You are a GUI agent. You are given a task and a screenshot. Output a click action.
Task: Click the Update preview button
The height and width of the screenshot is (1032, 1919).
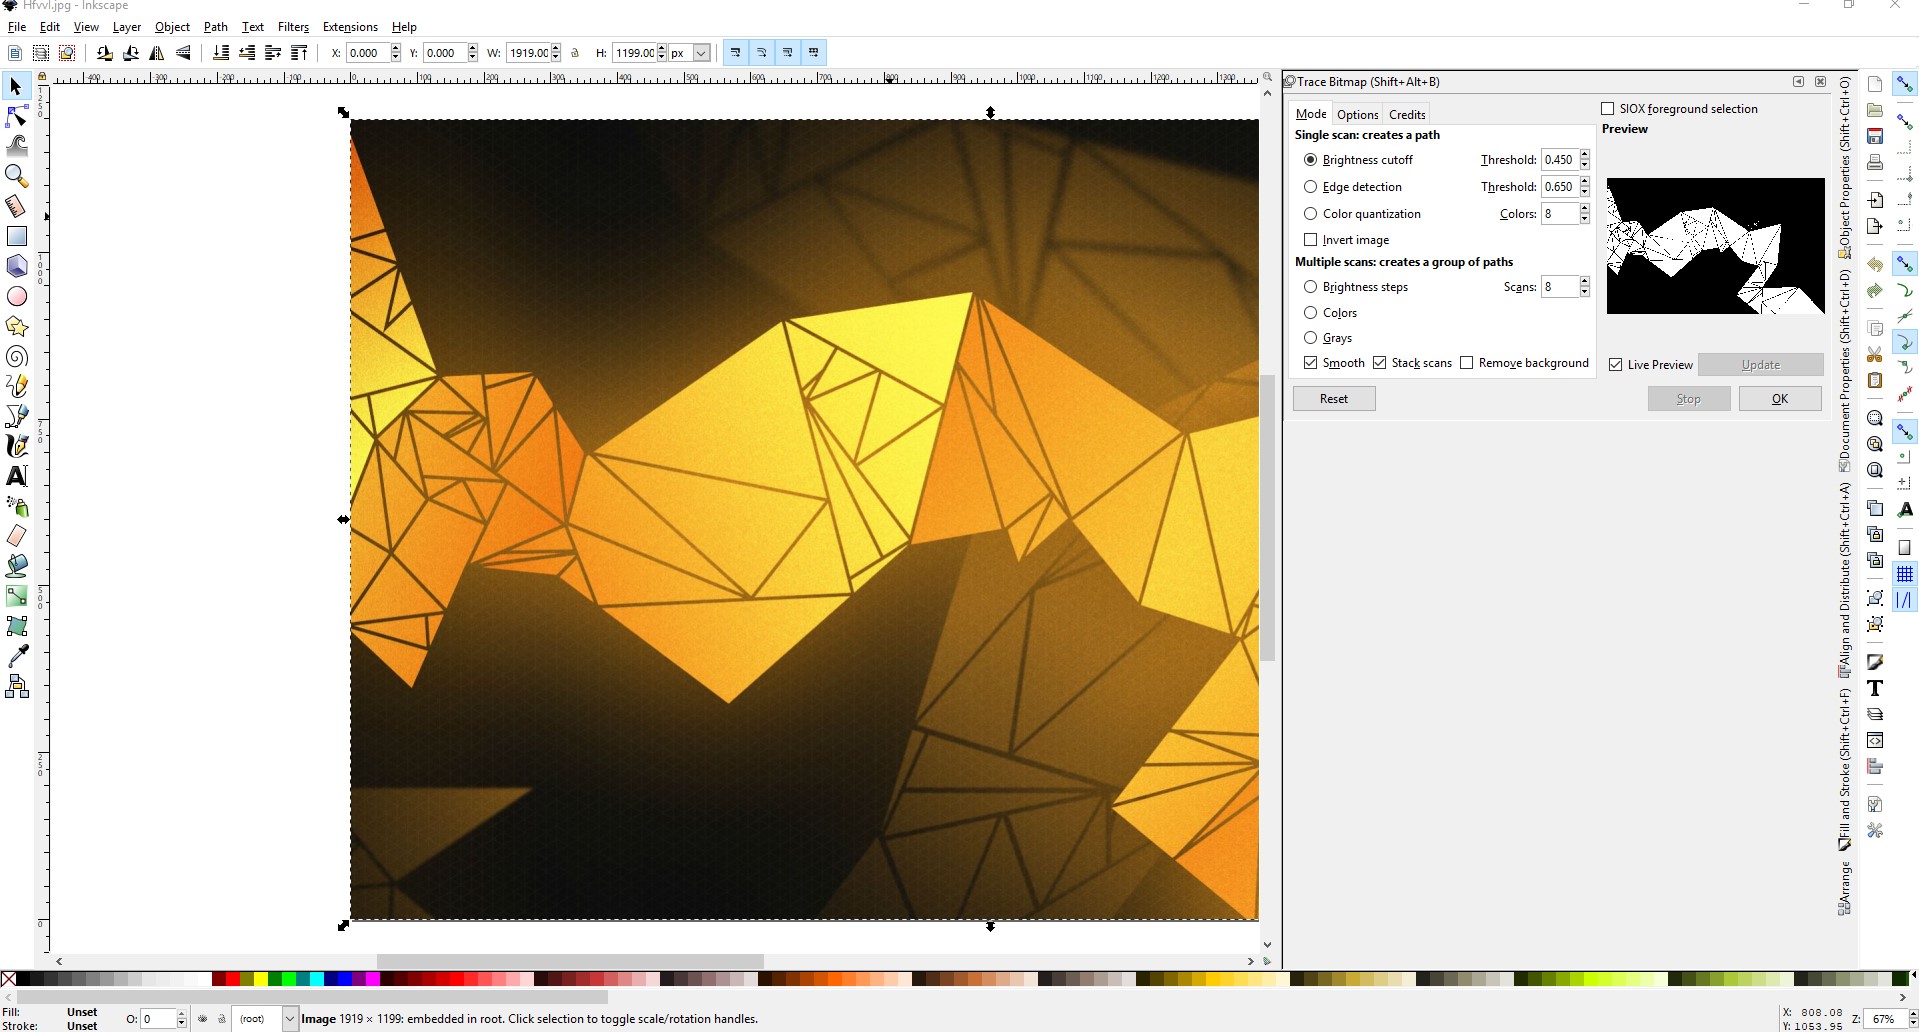click(x=1761, y=365)
